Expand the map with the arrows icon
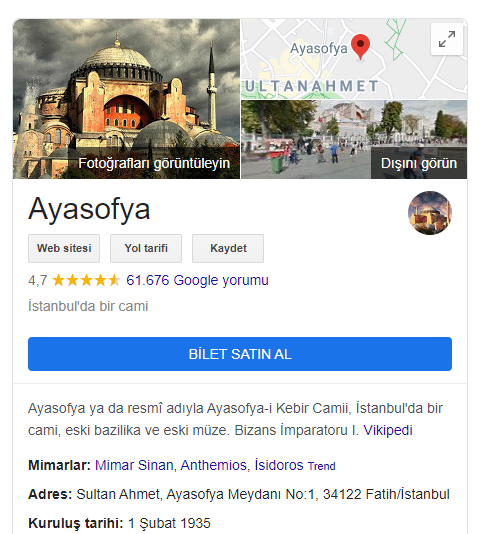 point(446,39)
